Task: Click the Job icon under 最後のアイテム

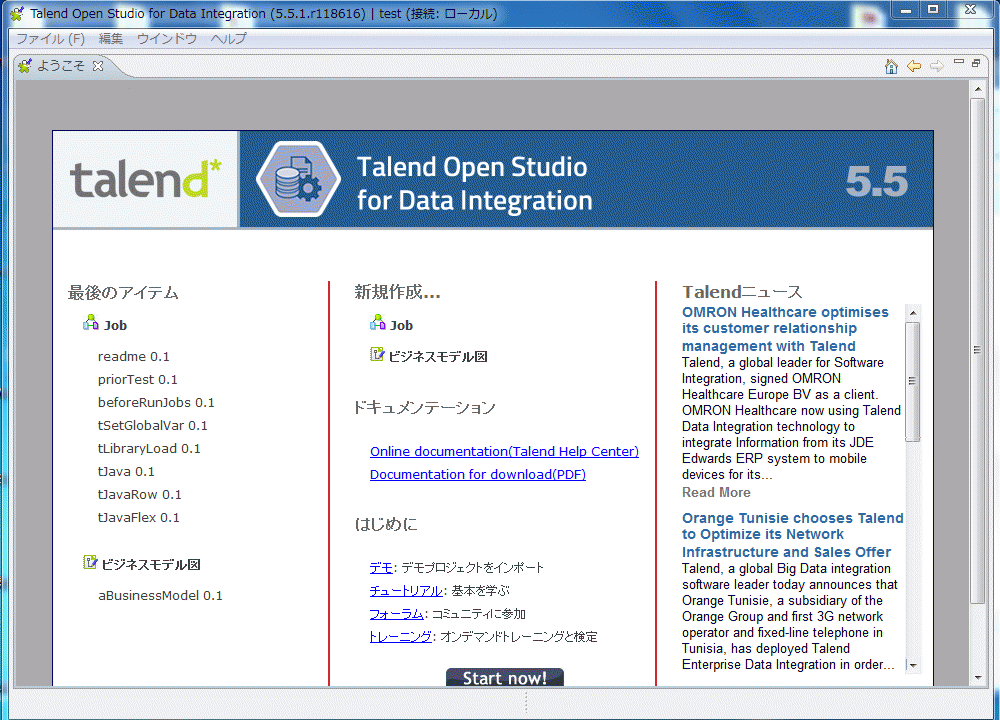Action: 91,323
